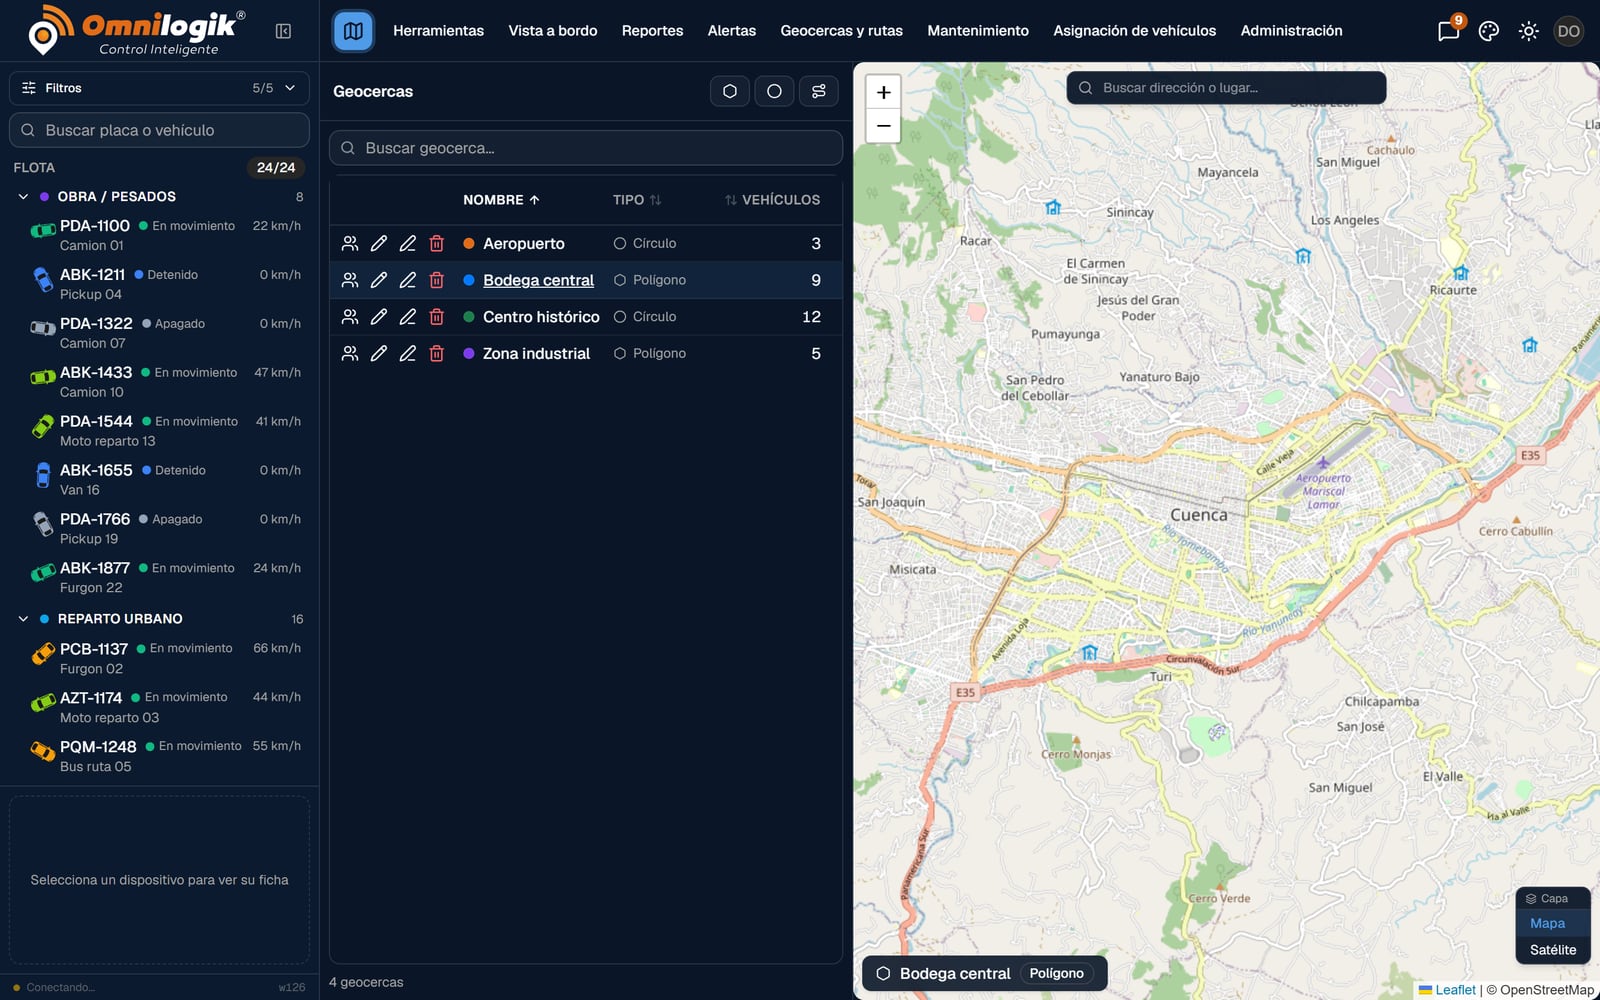
Task: Delete the Aeropuerto geofence with trash icon
Action: click(436, 243)
